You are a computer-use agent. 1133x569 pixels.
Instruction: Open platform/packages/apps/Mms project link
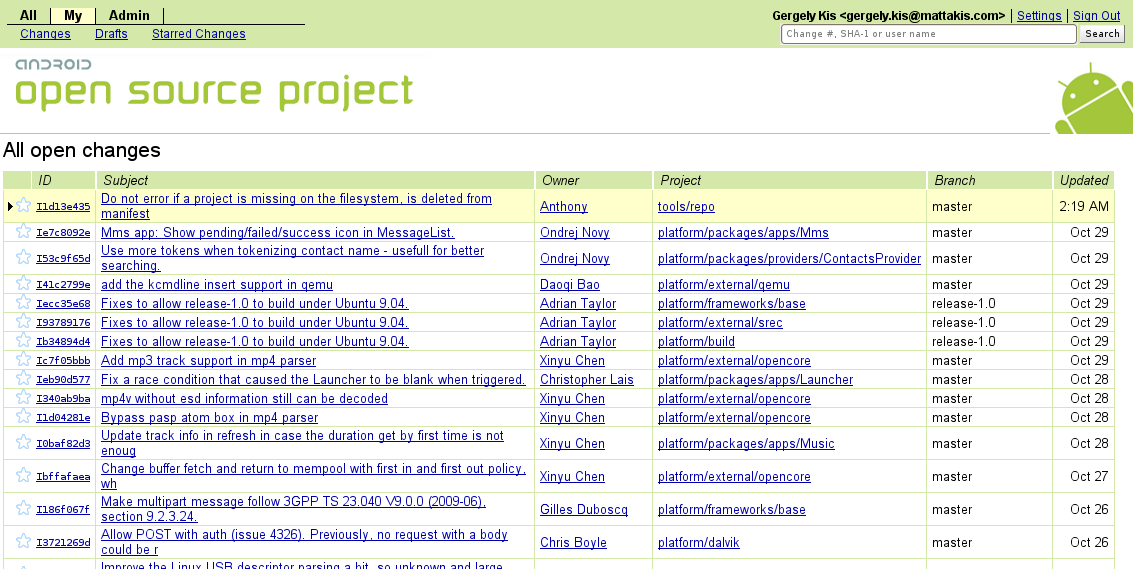(x=743, y=233)
